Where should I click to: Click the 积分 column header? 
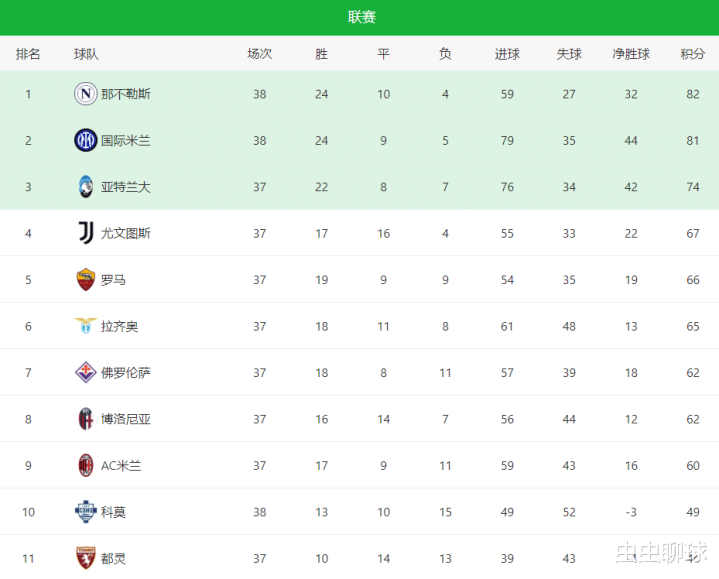(x=692, y=54)
